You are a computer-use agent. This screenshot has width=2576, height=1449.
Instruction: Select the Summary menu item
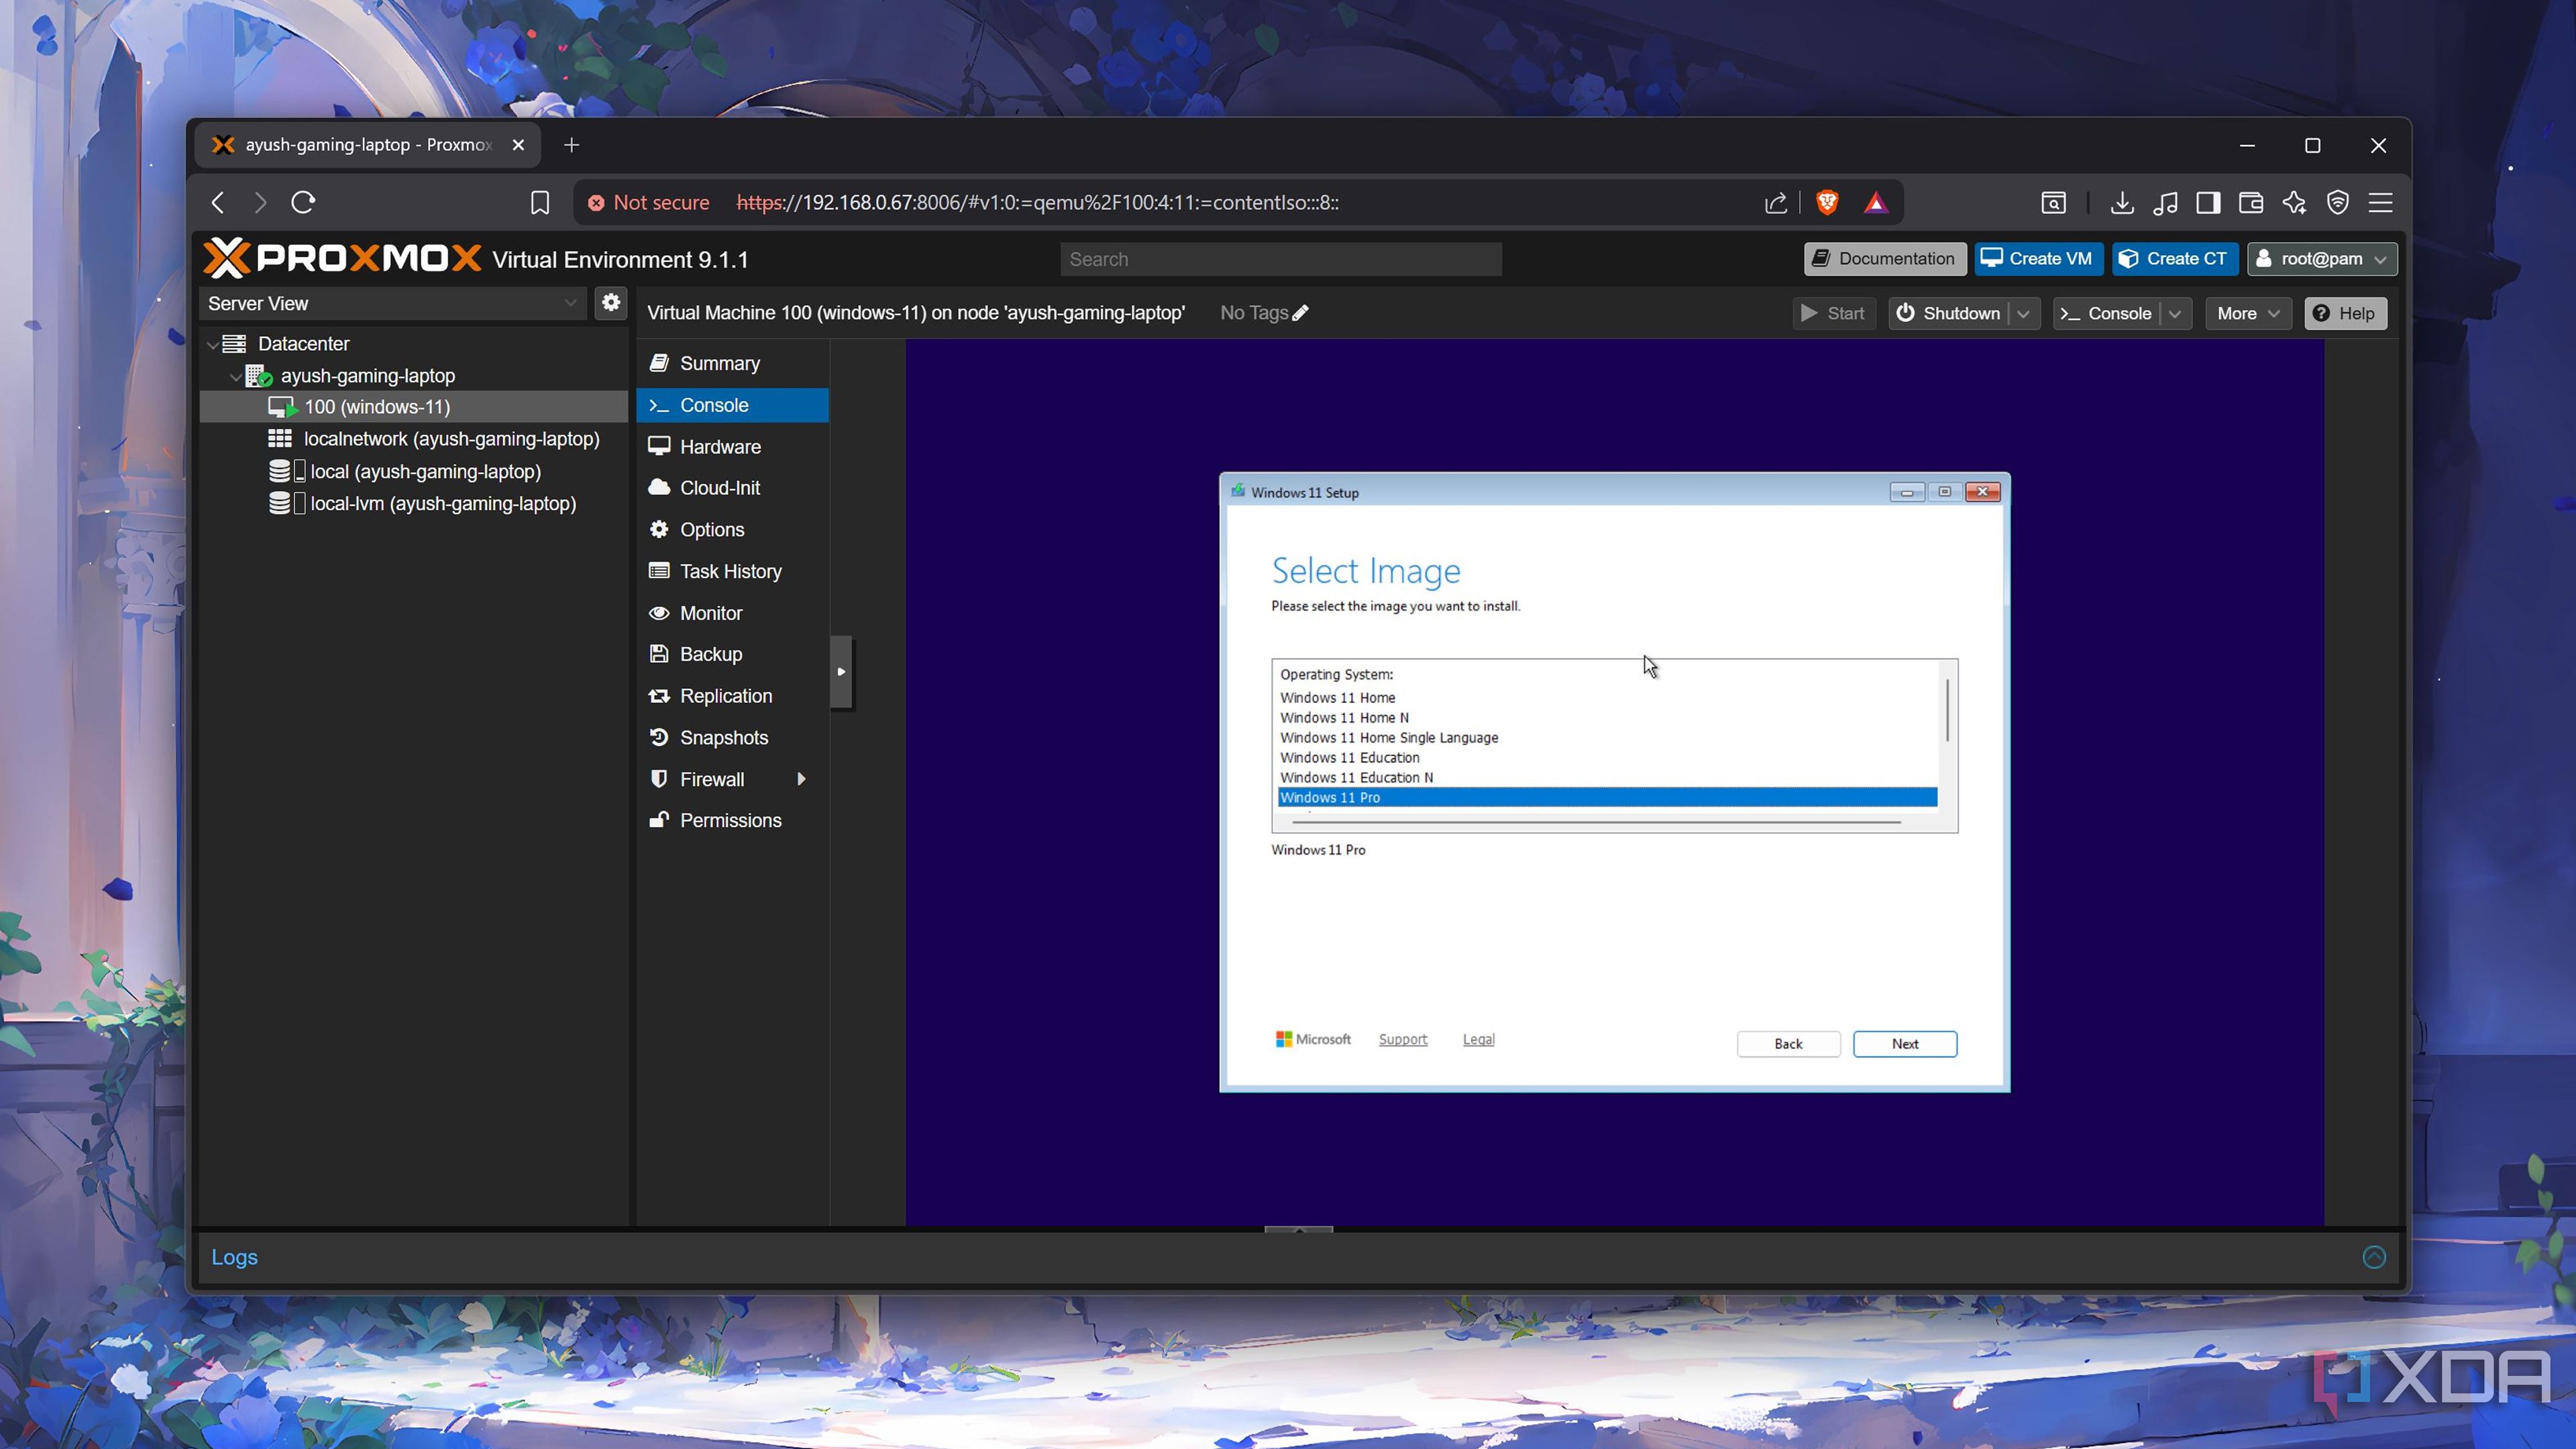coord(732,363)
